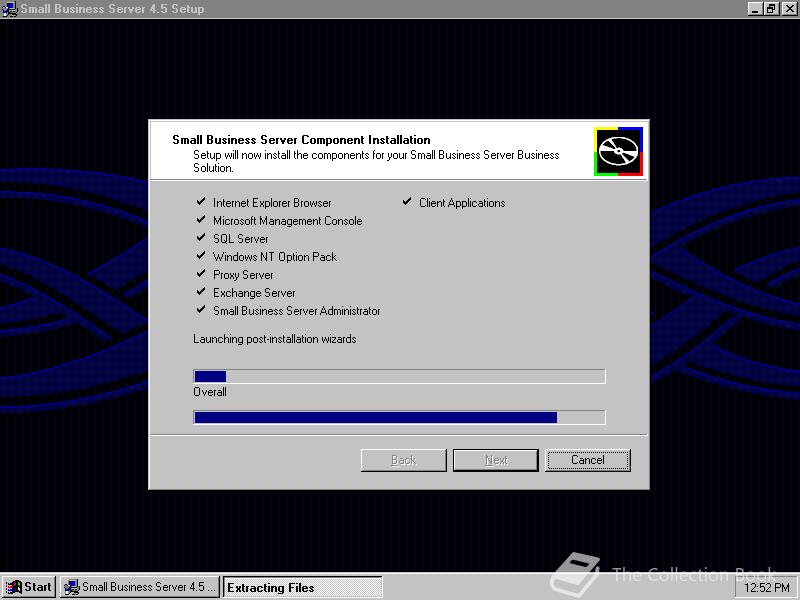800x600 pixels.
Task: Click the greyed-out Back button
Action: tap(404, 460)
